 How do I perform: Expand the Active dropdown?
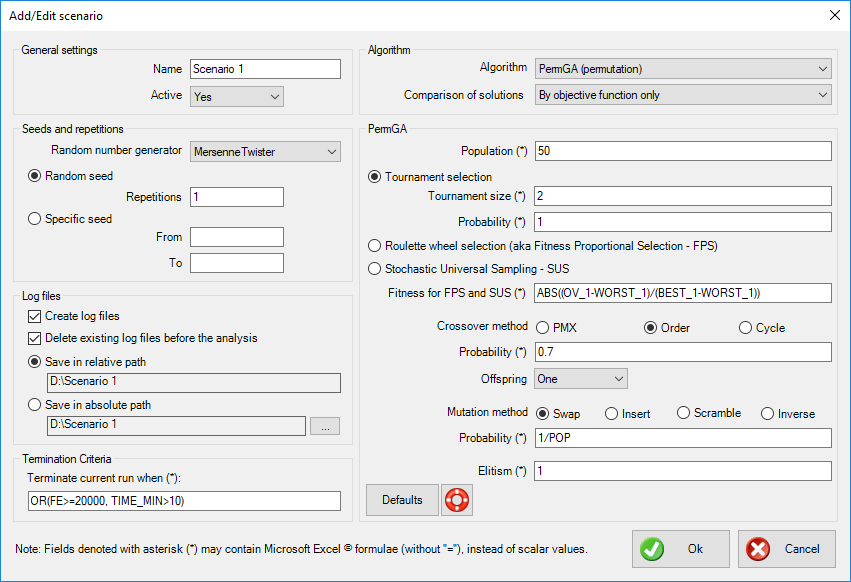point(237,96)
